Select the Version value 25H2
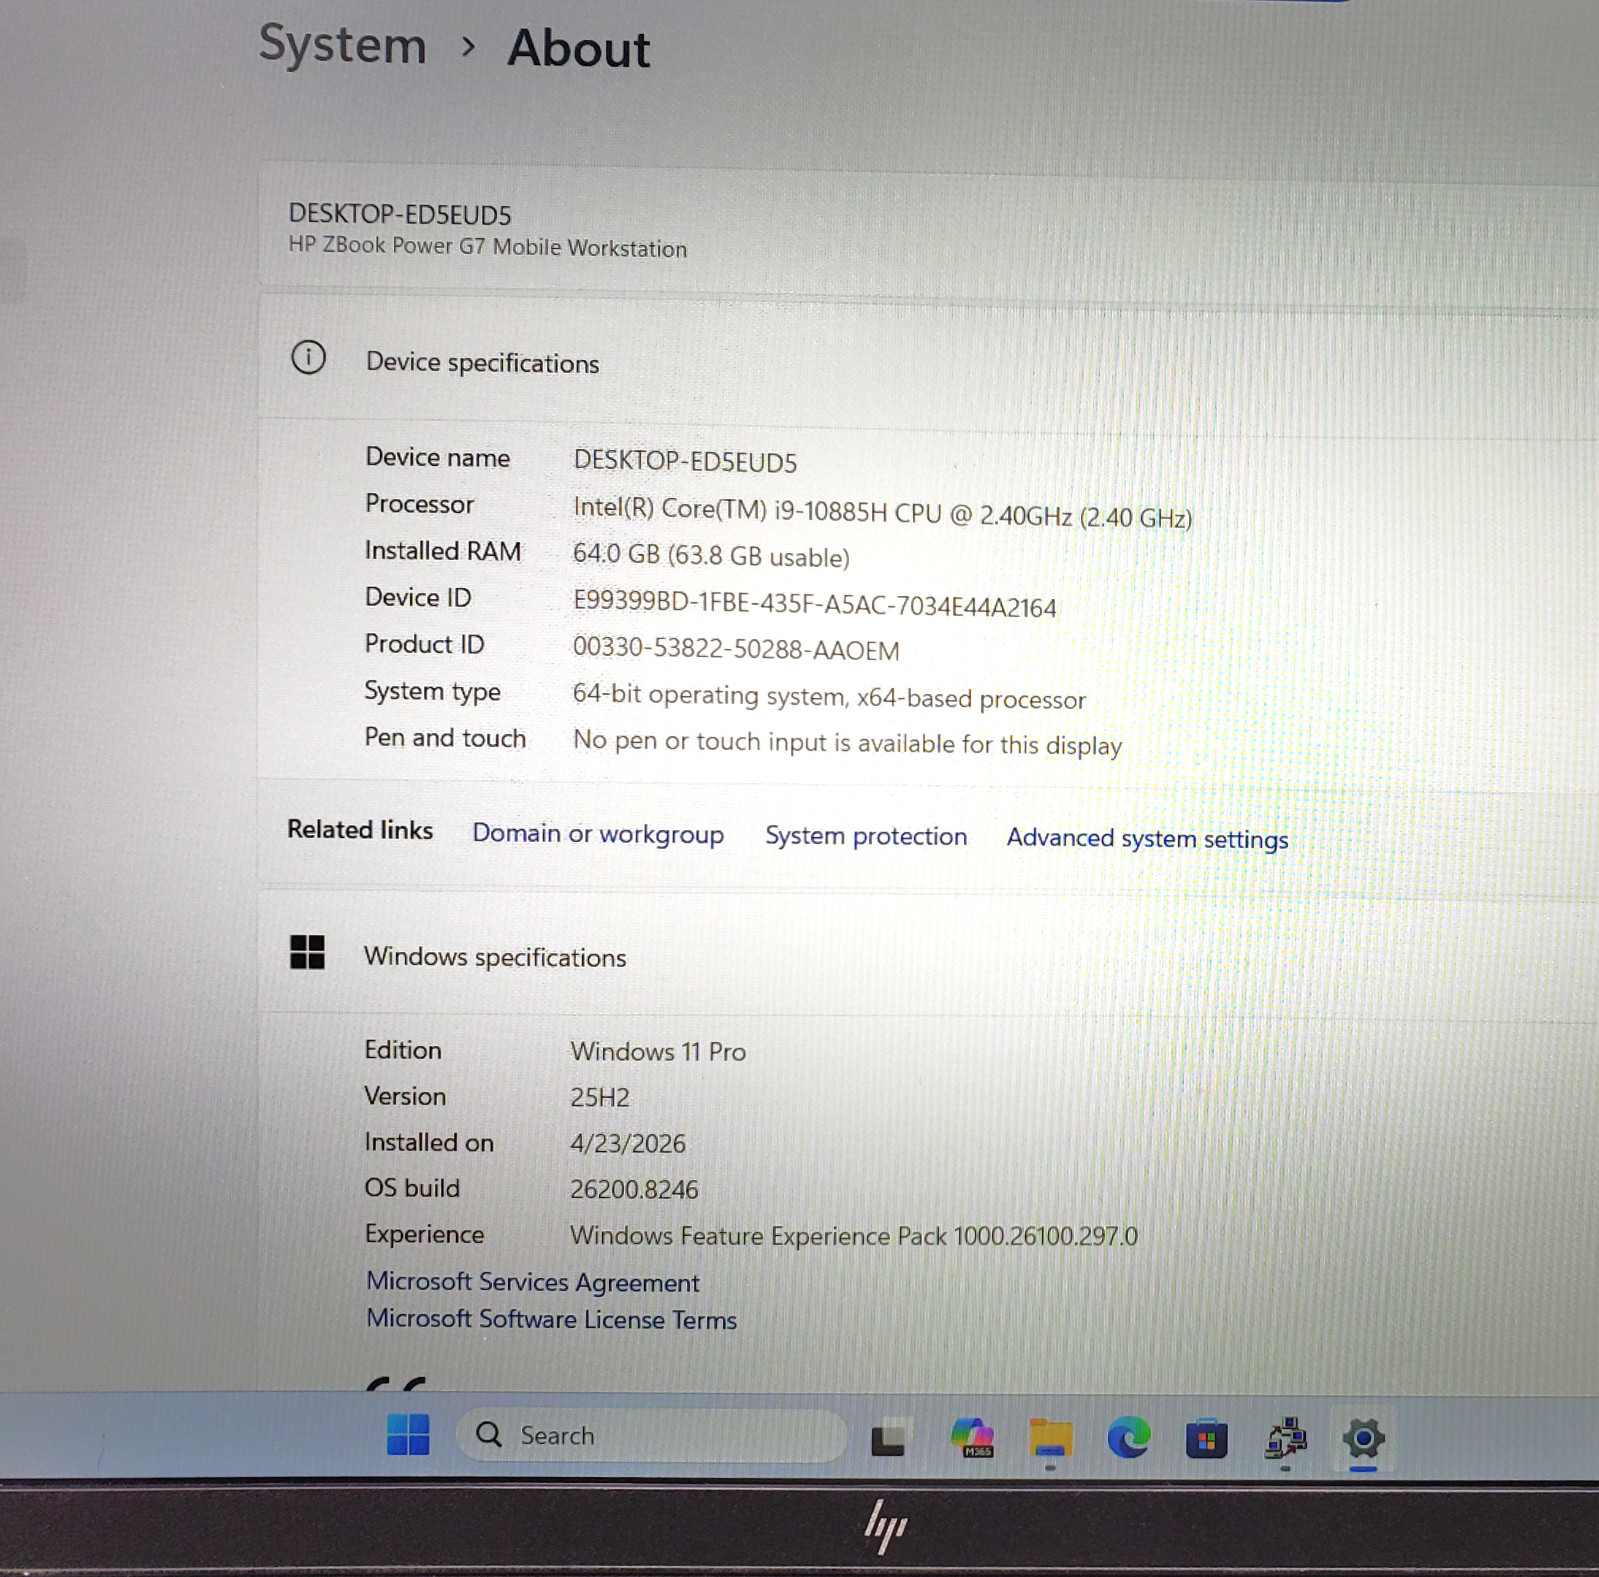This screenshot has height=1577, width=1599. [x=600, y=1097]
